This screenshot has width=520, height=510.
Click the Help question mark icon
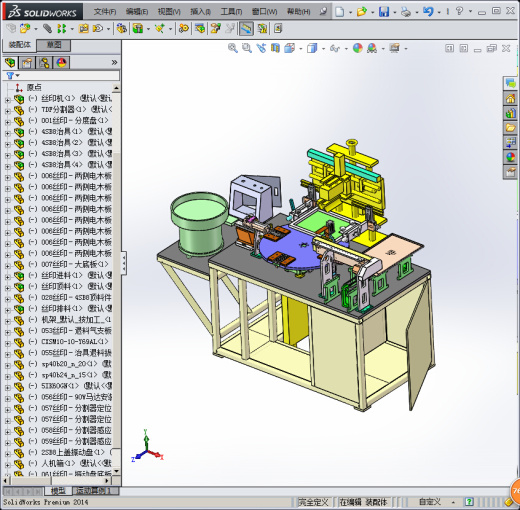click(x=459, y=11)
